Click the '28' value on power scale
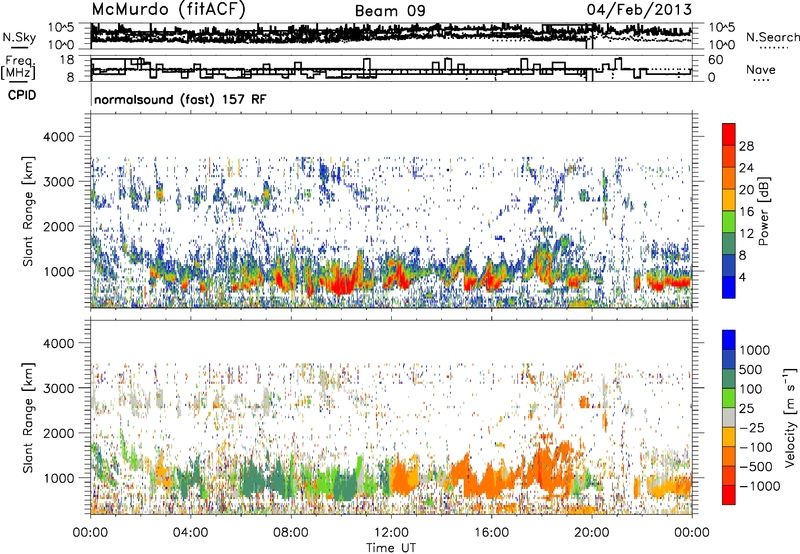Viewport: 800px width, 554px height. [746, 146]
